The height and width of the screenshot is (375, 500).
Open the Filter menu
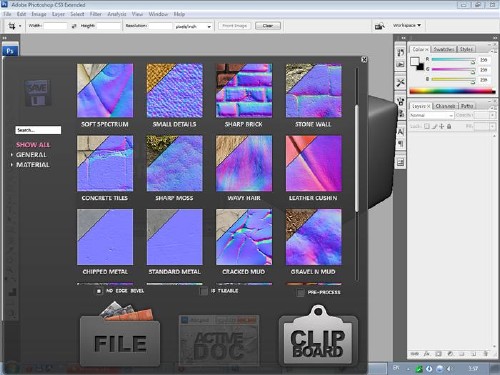(x=95, y=14)
